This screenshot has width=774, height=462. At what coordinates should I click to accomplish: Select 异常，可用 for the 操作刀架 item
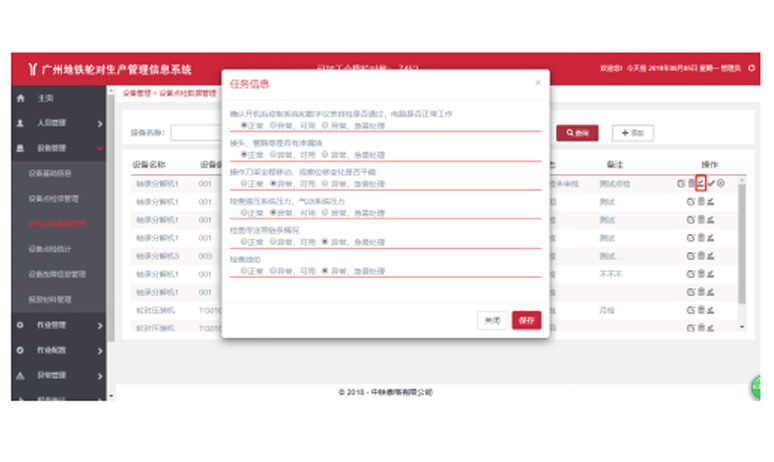273,184
